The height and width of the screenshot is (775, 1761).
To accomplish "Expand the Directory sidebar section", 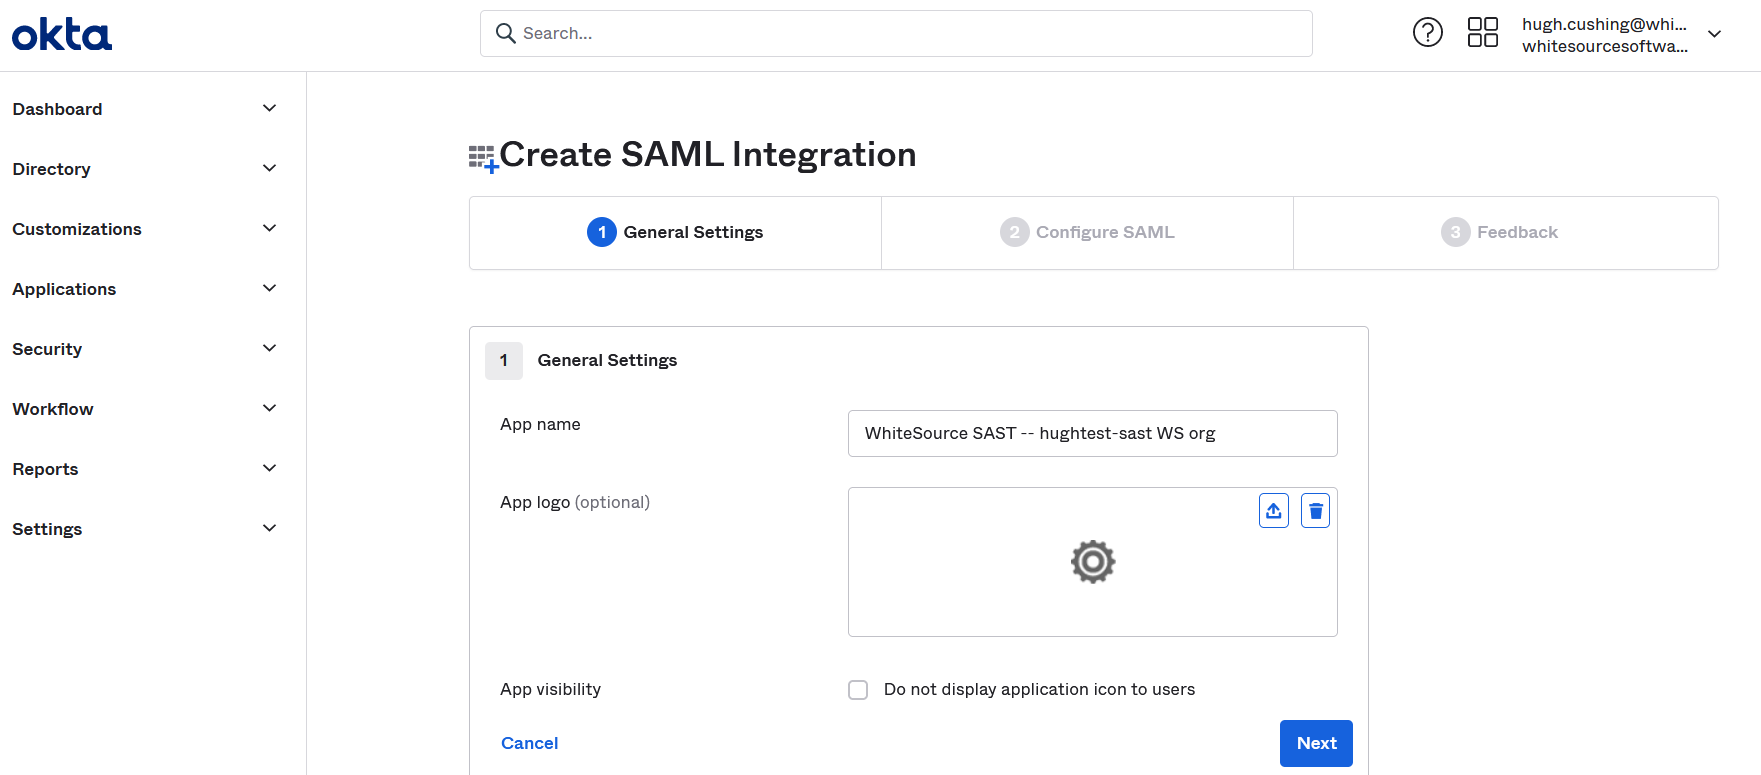I will pyautogui.click(x=269, y=169).
